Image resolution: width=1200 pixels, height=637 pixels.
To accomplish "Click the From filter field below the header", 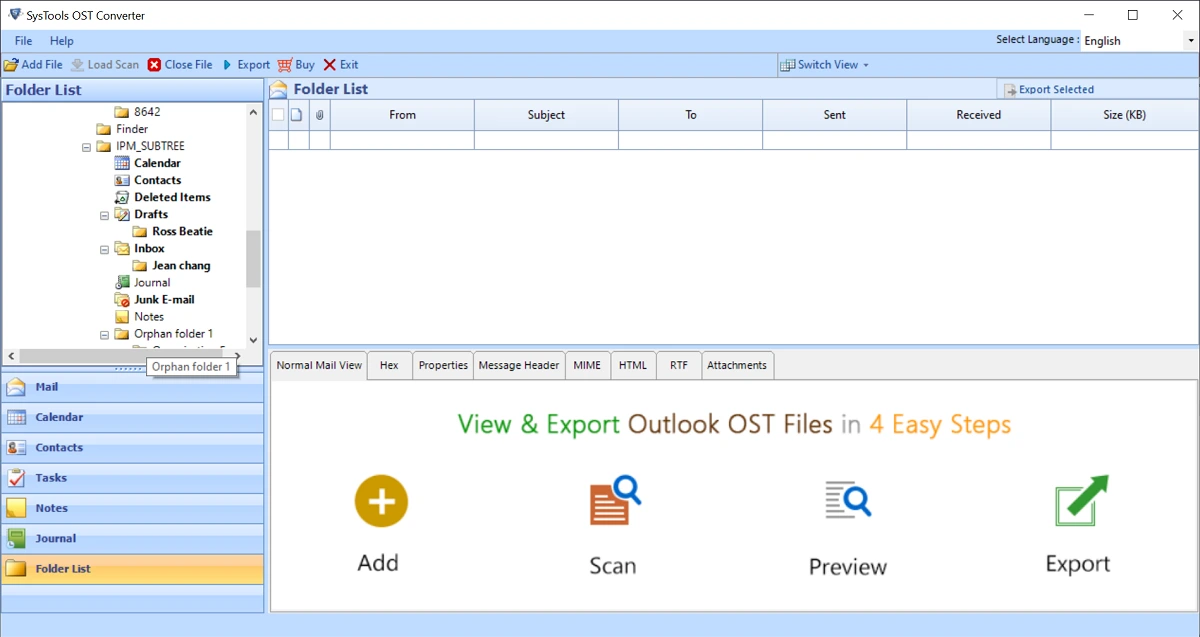I will 402,140.
